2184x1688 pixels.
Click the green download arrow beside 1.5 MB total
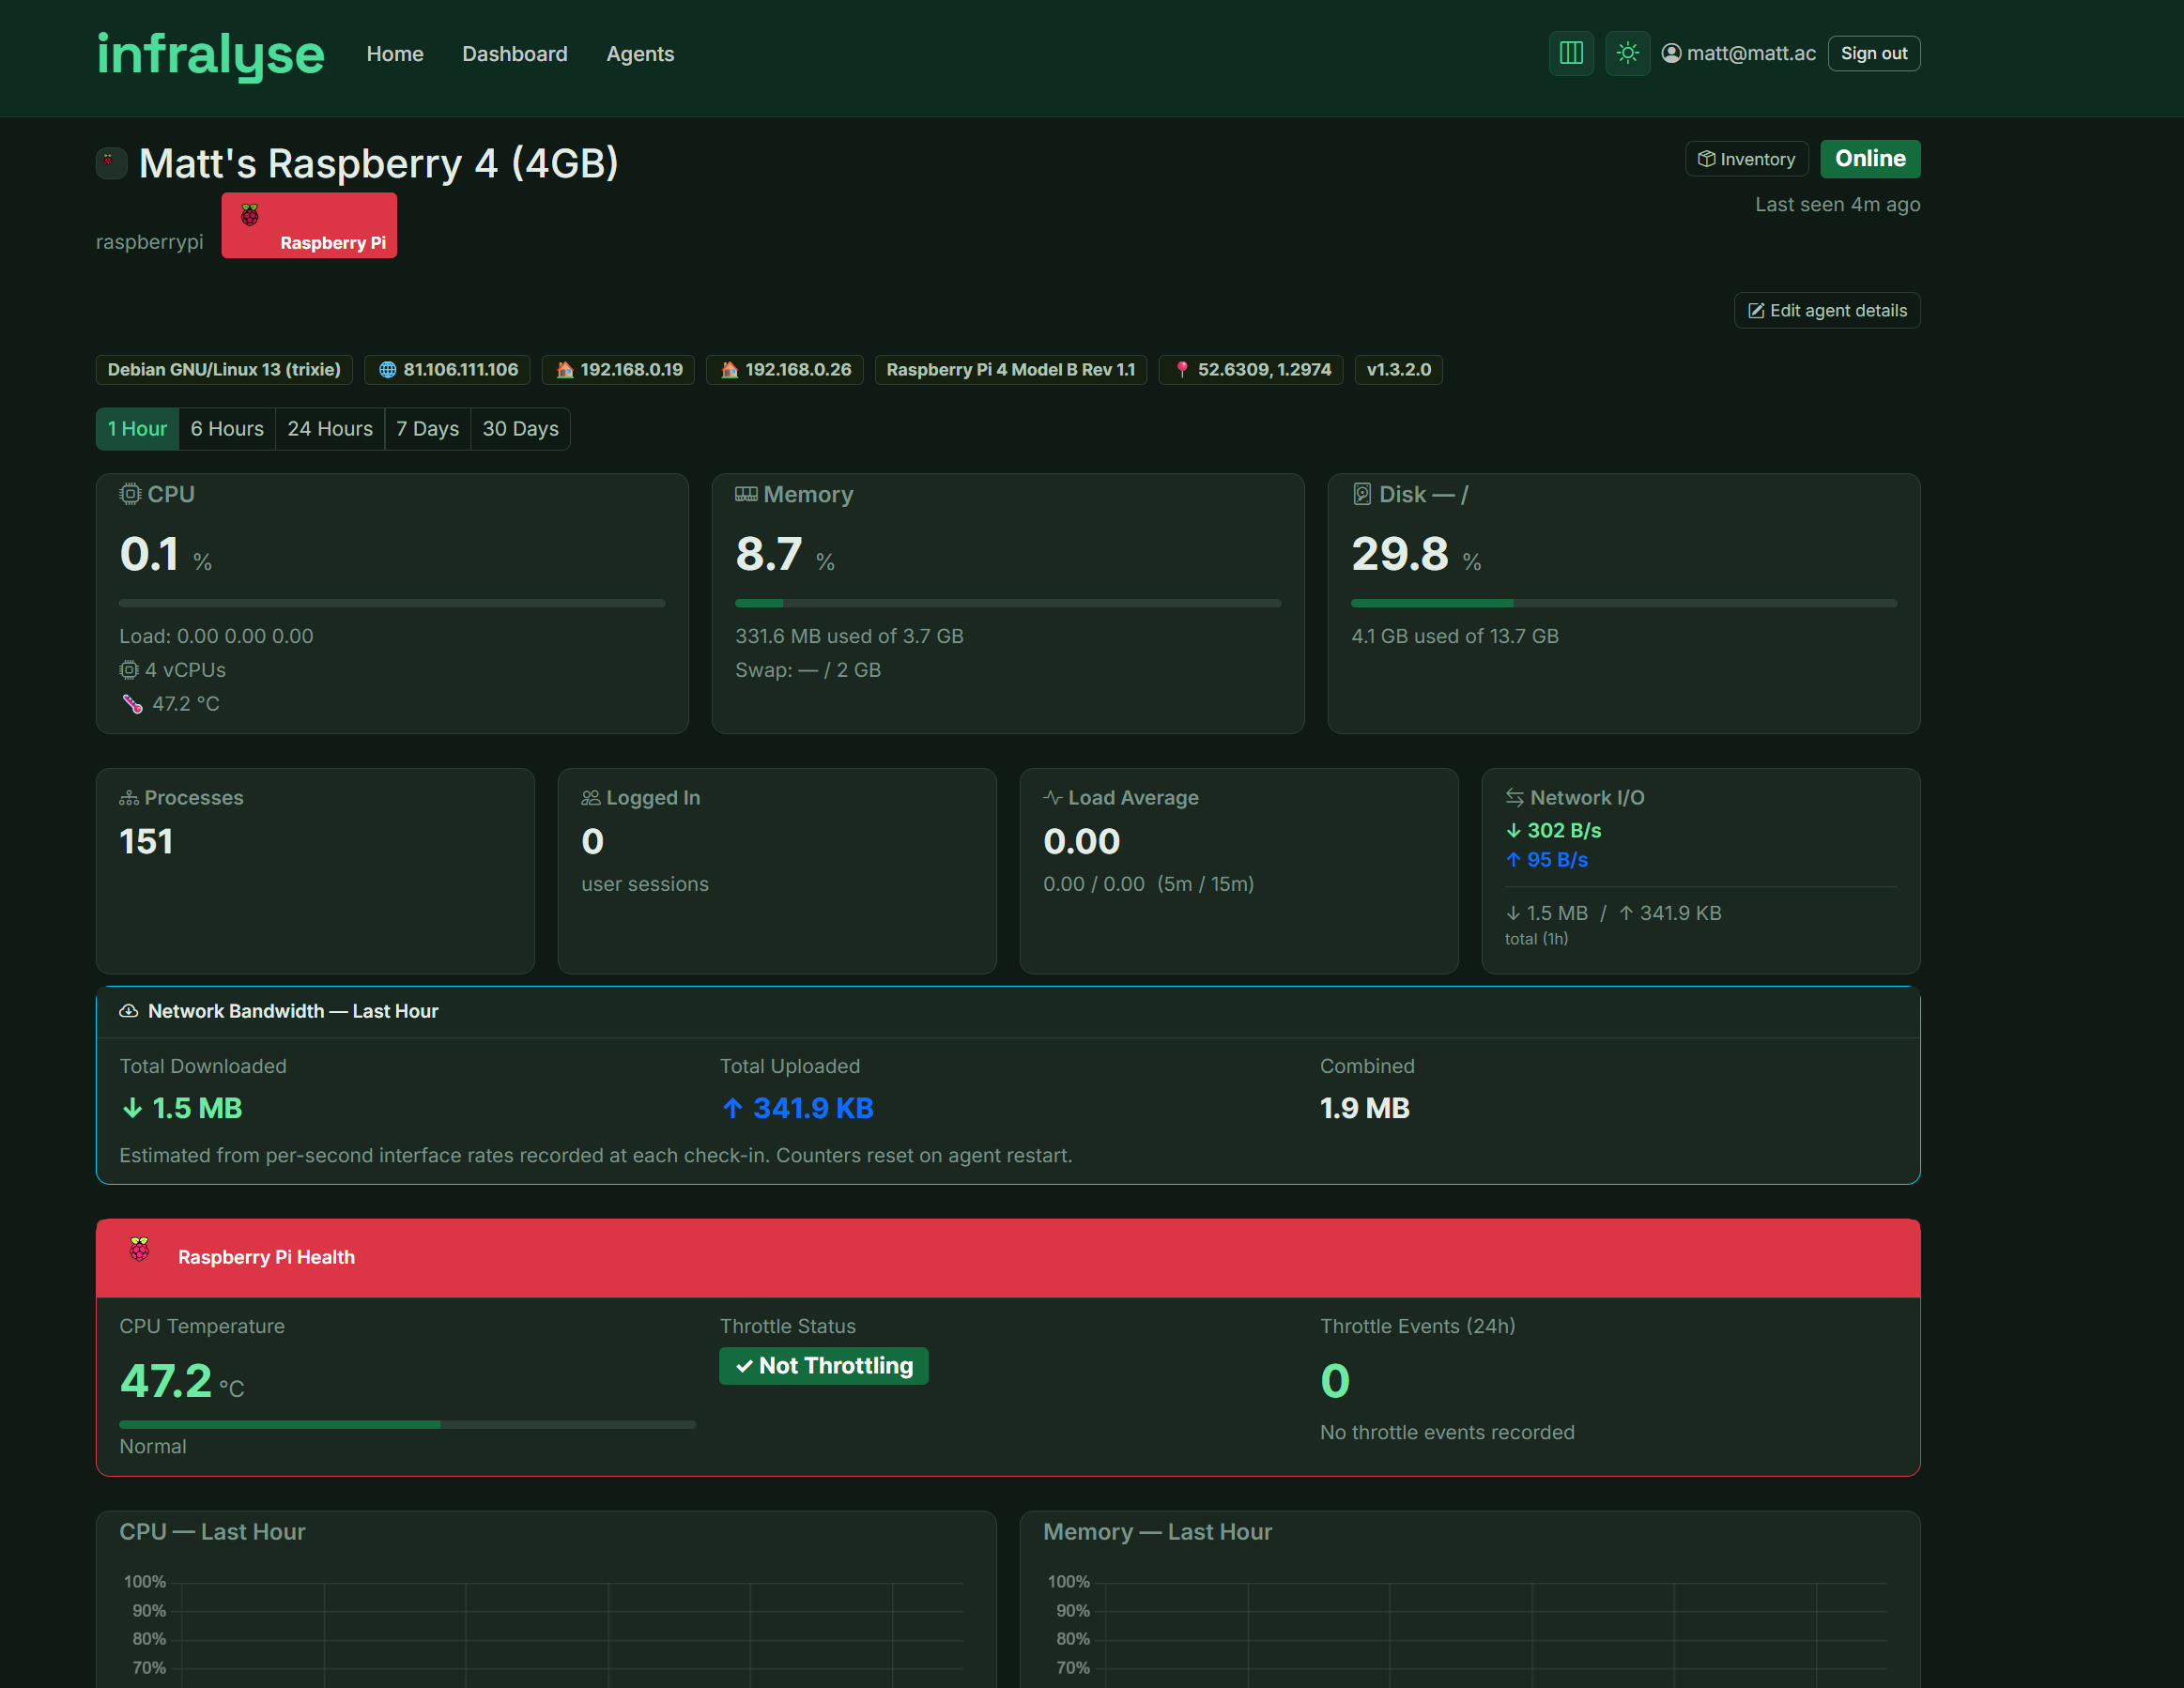(x=132, y=1108)
